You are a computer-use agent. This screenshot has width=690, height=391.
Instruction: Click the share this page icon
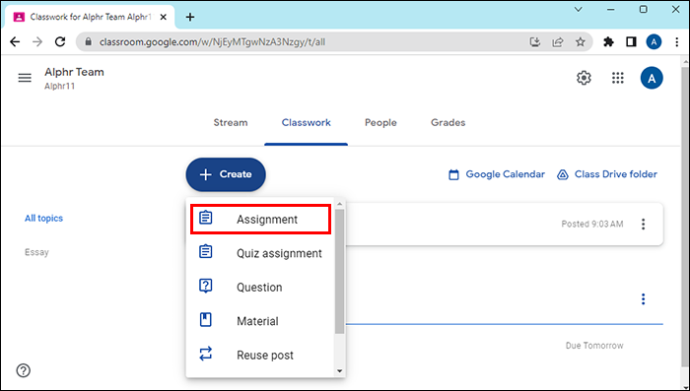click(558, 42)
